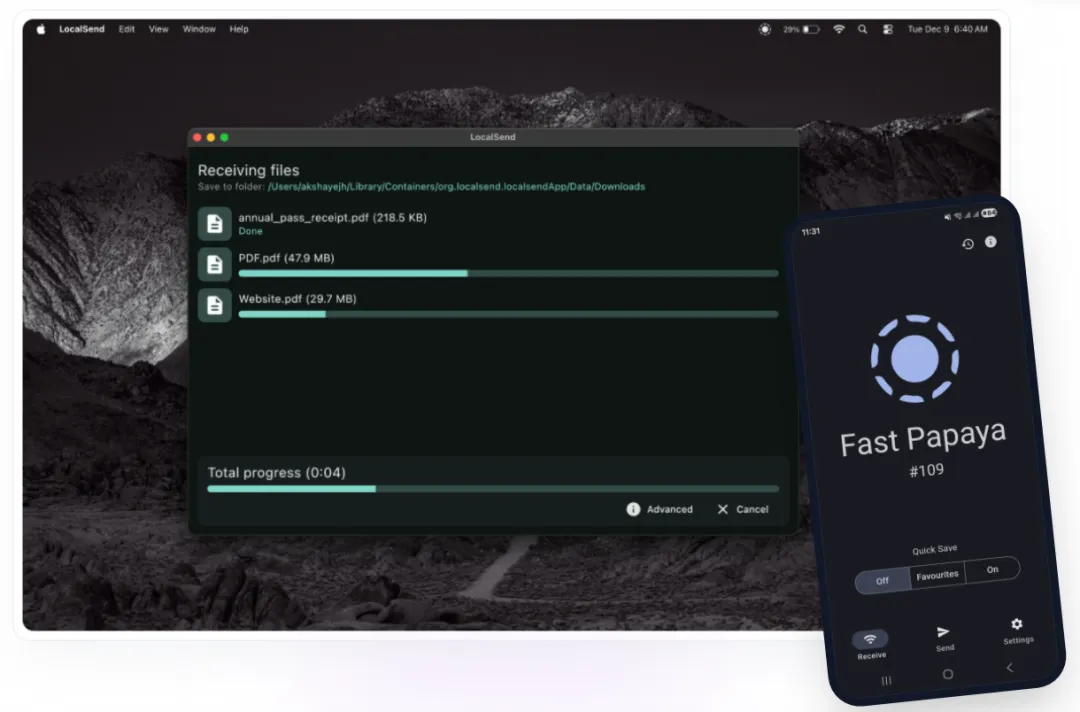Click the PDF.pdf file icon

coord(214,264)
